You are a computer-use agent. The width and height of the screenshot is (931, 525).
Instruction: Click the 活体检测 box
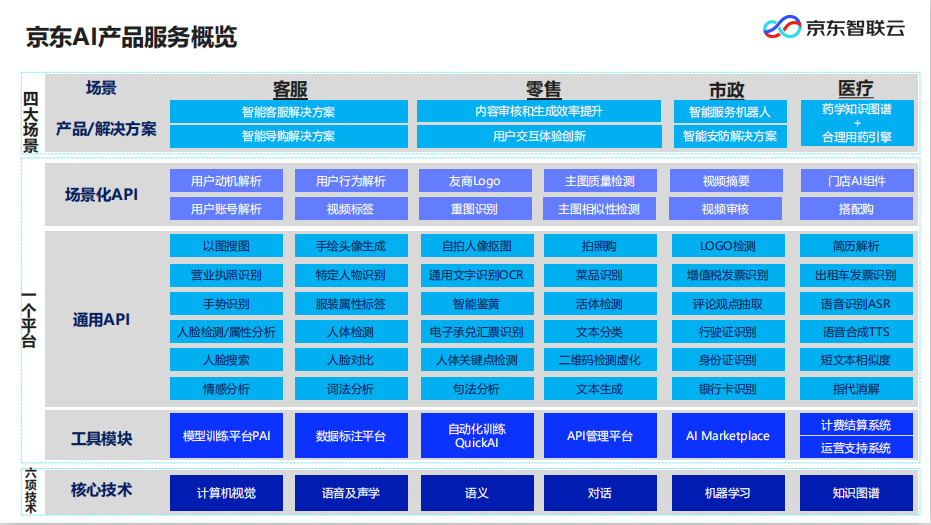(x=600, y=303)
